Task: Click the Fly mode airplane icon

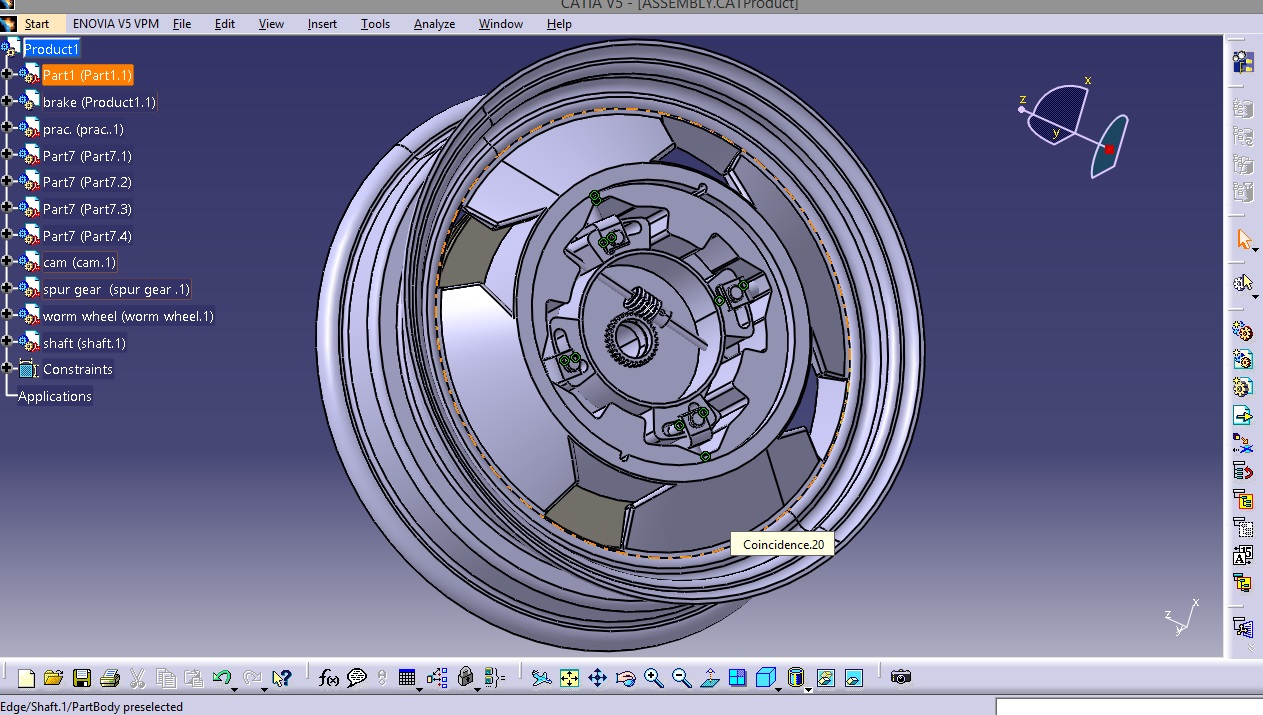Action: [541, 678]
